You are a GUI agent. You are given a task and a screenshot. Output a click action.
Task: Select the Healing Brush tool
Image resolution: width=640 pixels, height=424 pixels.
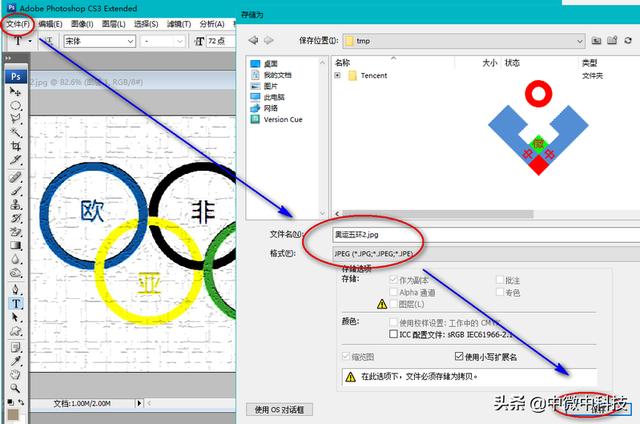click(16, 177)
